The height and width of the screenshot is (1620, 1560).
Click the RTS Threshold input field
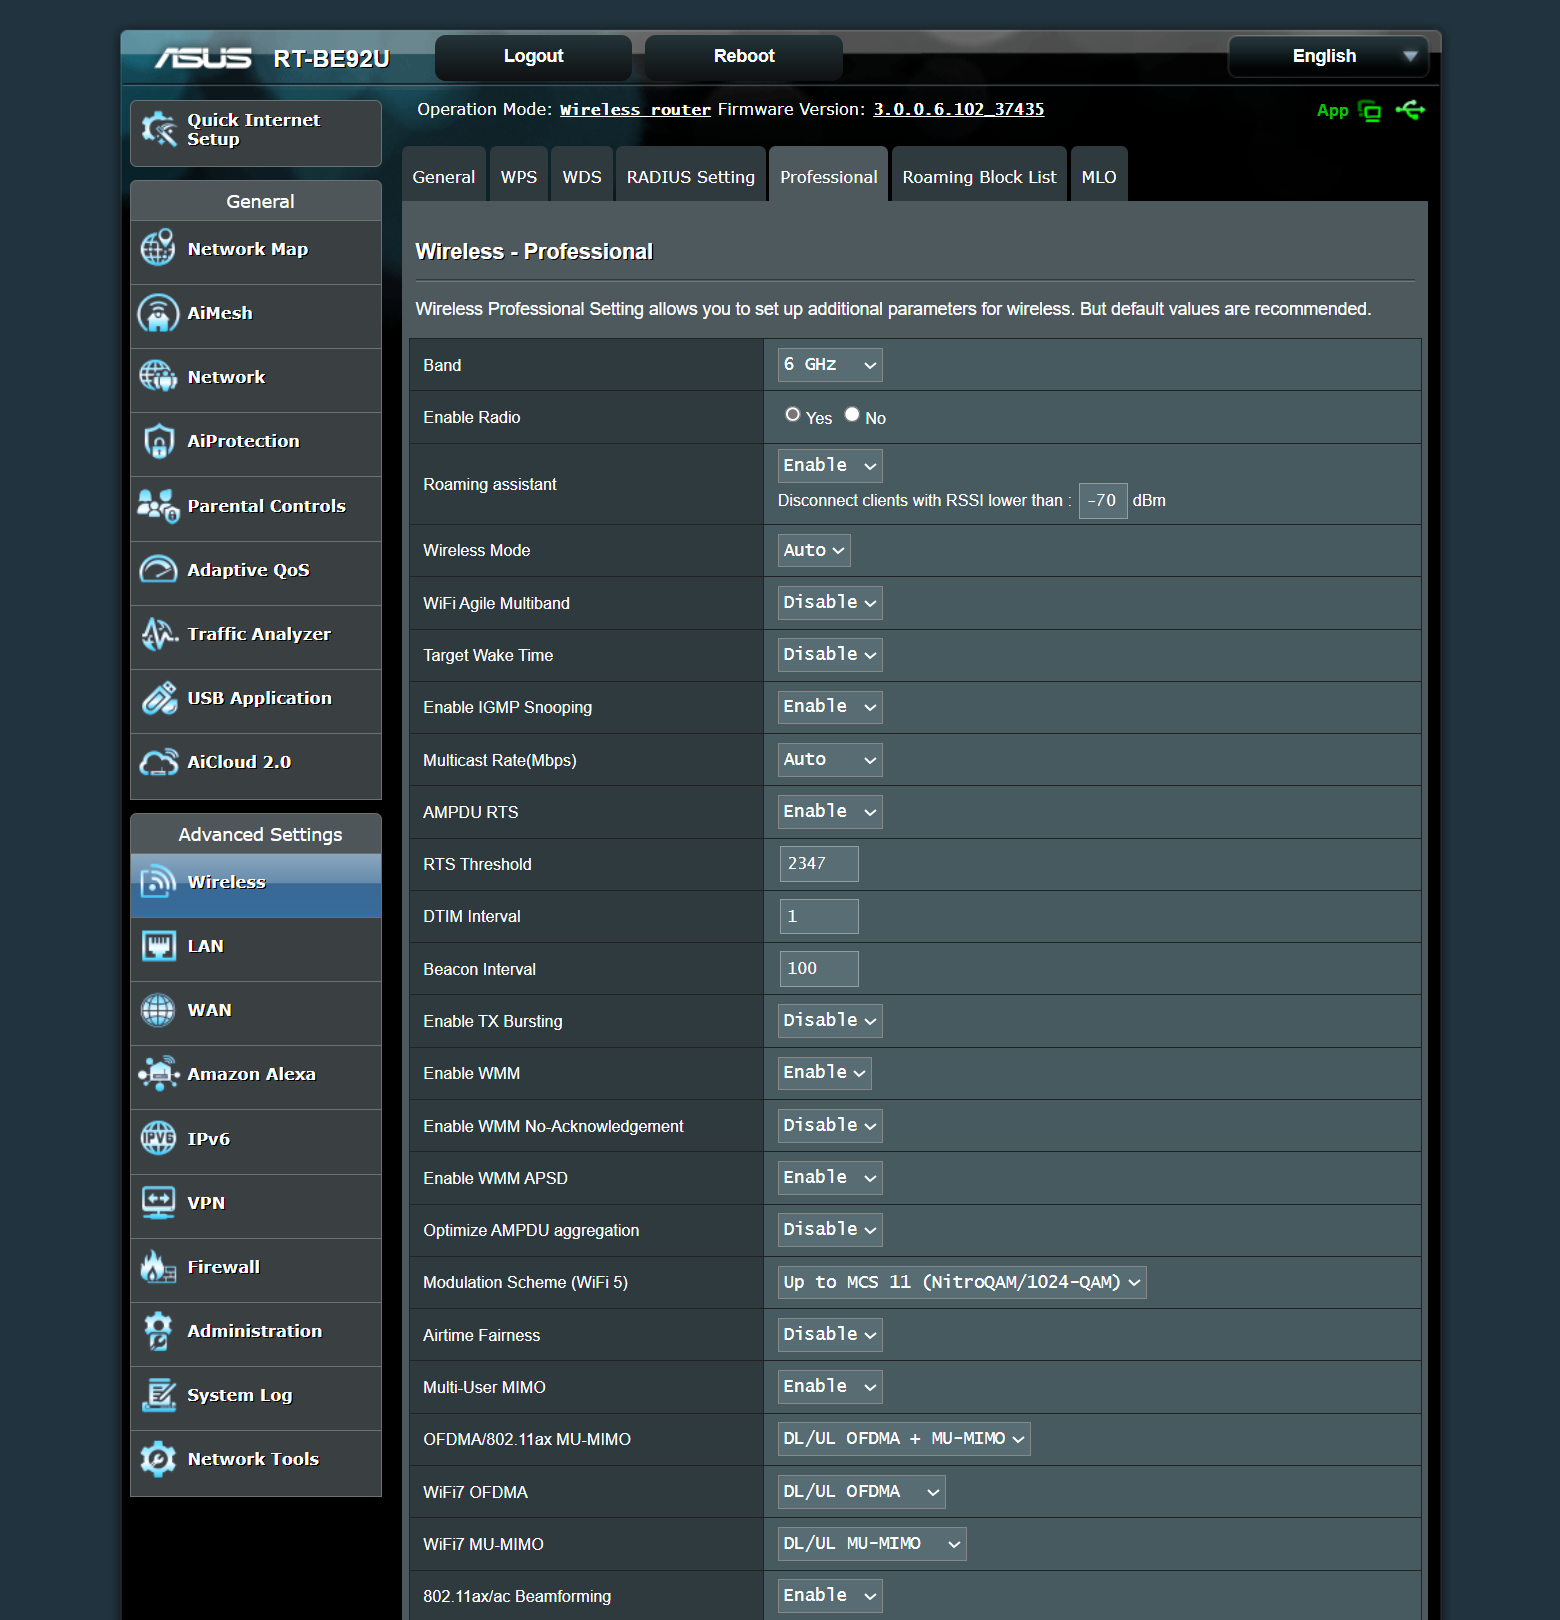[819, 864]
